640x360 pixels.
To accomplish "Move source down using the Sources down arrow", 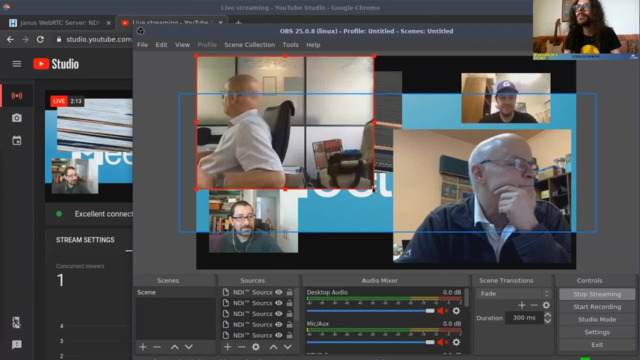I will click(x=288, y=347).
